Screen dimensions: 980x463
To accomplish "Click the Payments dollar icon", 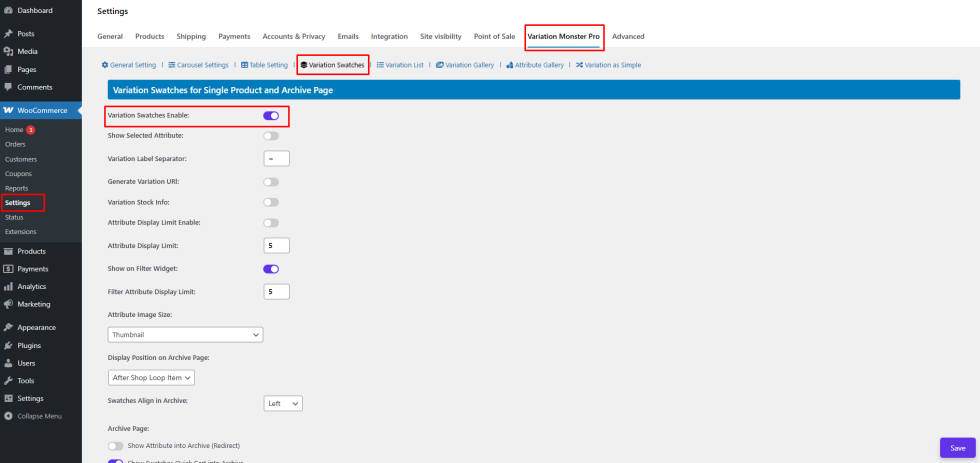I will point(8,269).
